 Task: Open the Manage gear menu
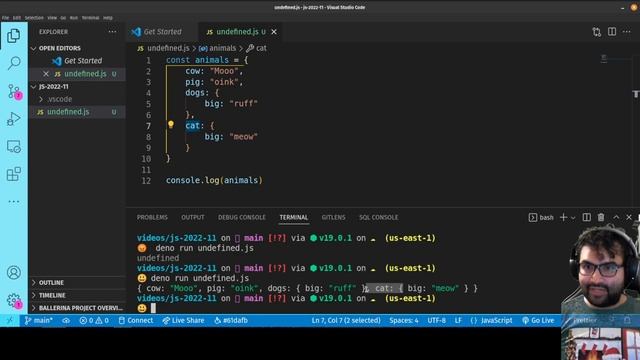coord(14,301)
